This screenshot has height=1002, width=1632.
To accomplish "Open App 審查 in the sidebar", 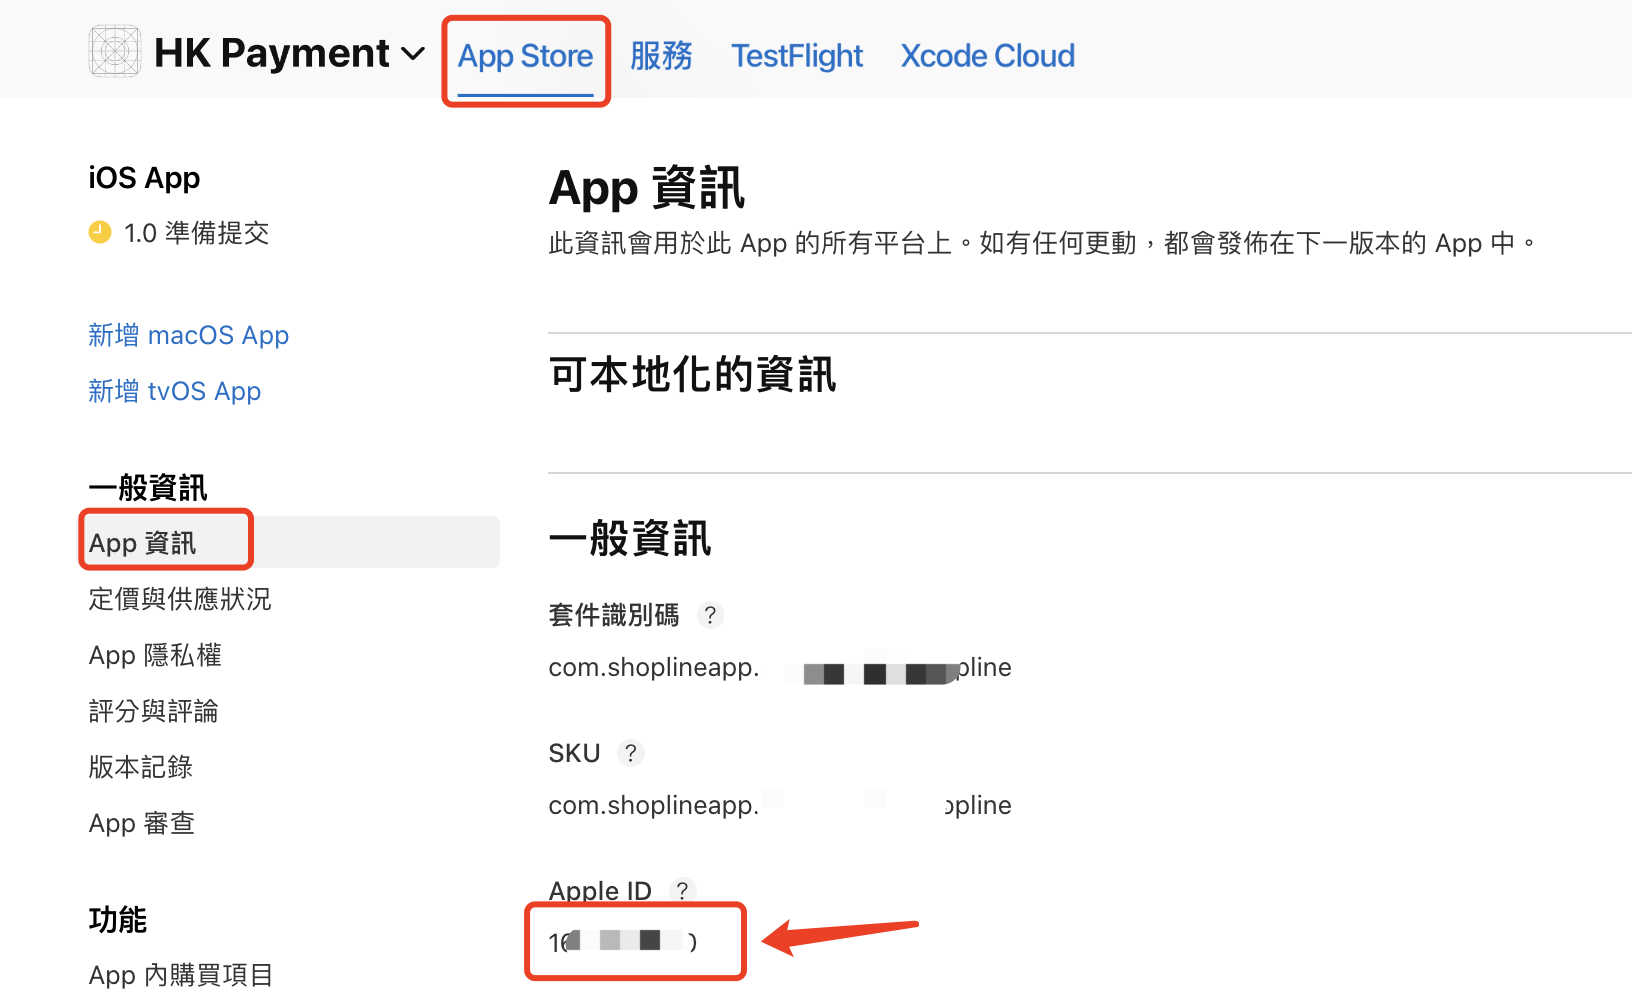I will [x=141, y=823].
